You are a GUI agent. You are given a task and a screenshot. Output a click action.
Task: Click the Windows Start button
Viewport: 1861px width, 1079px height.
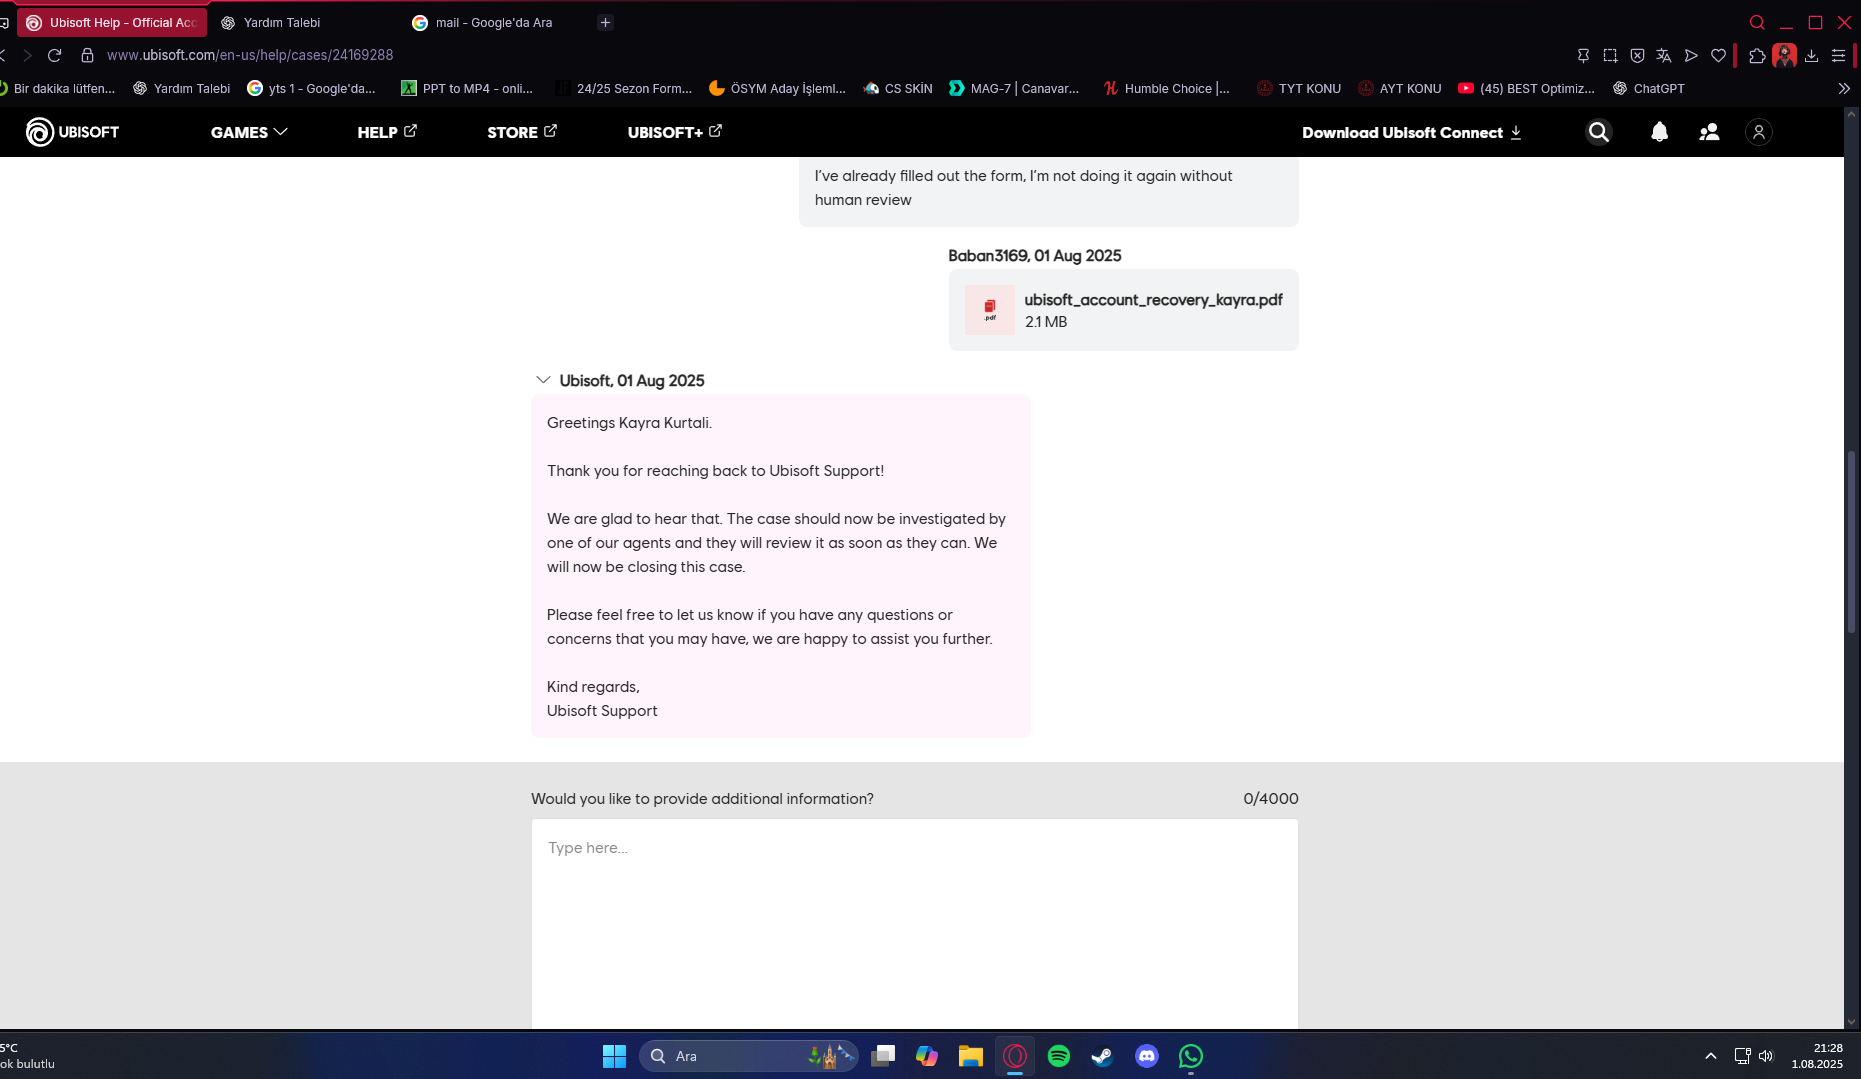pyautogui.click(x=614, y=1056)
